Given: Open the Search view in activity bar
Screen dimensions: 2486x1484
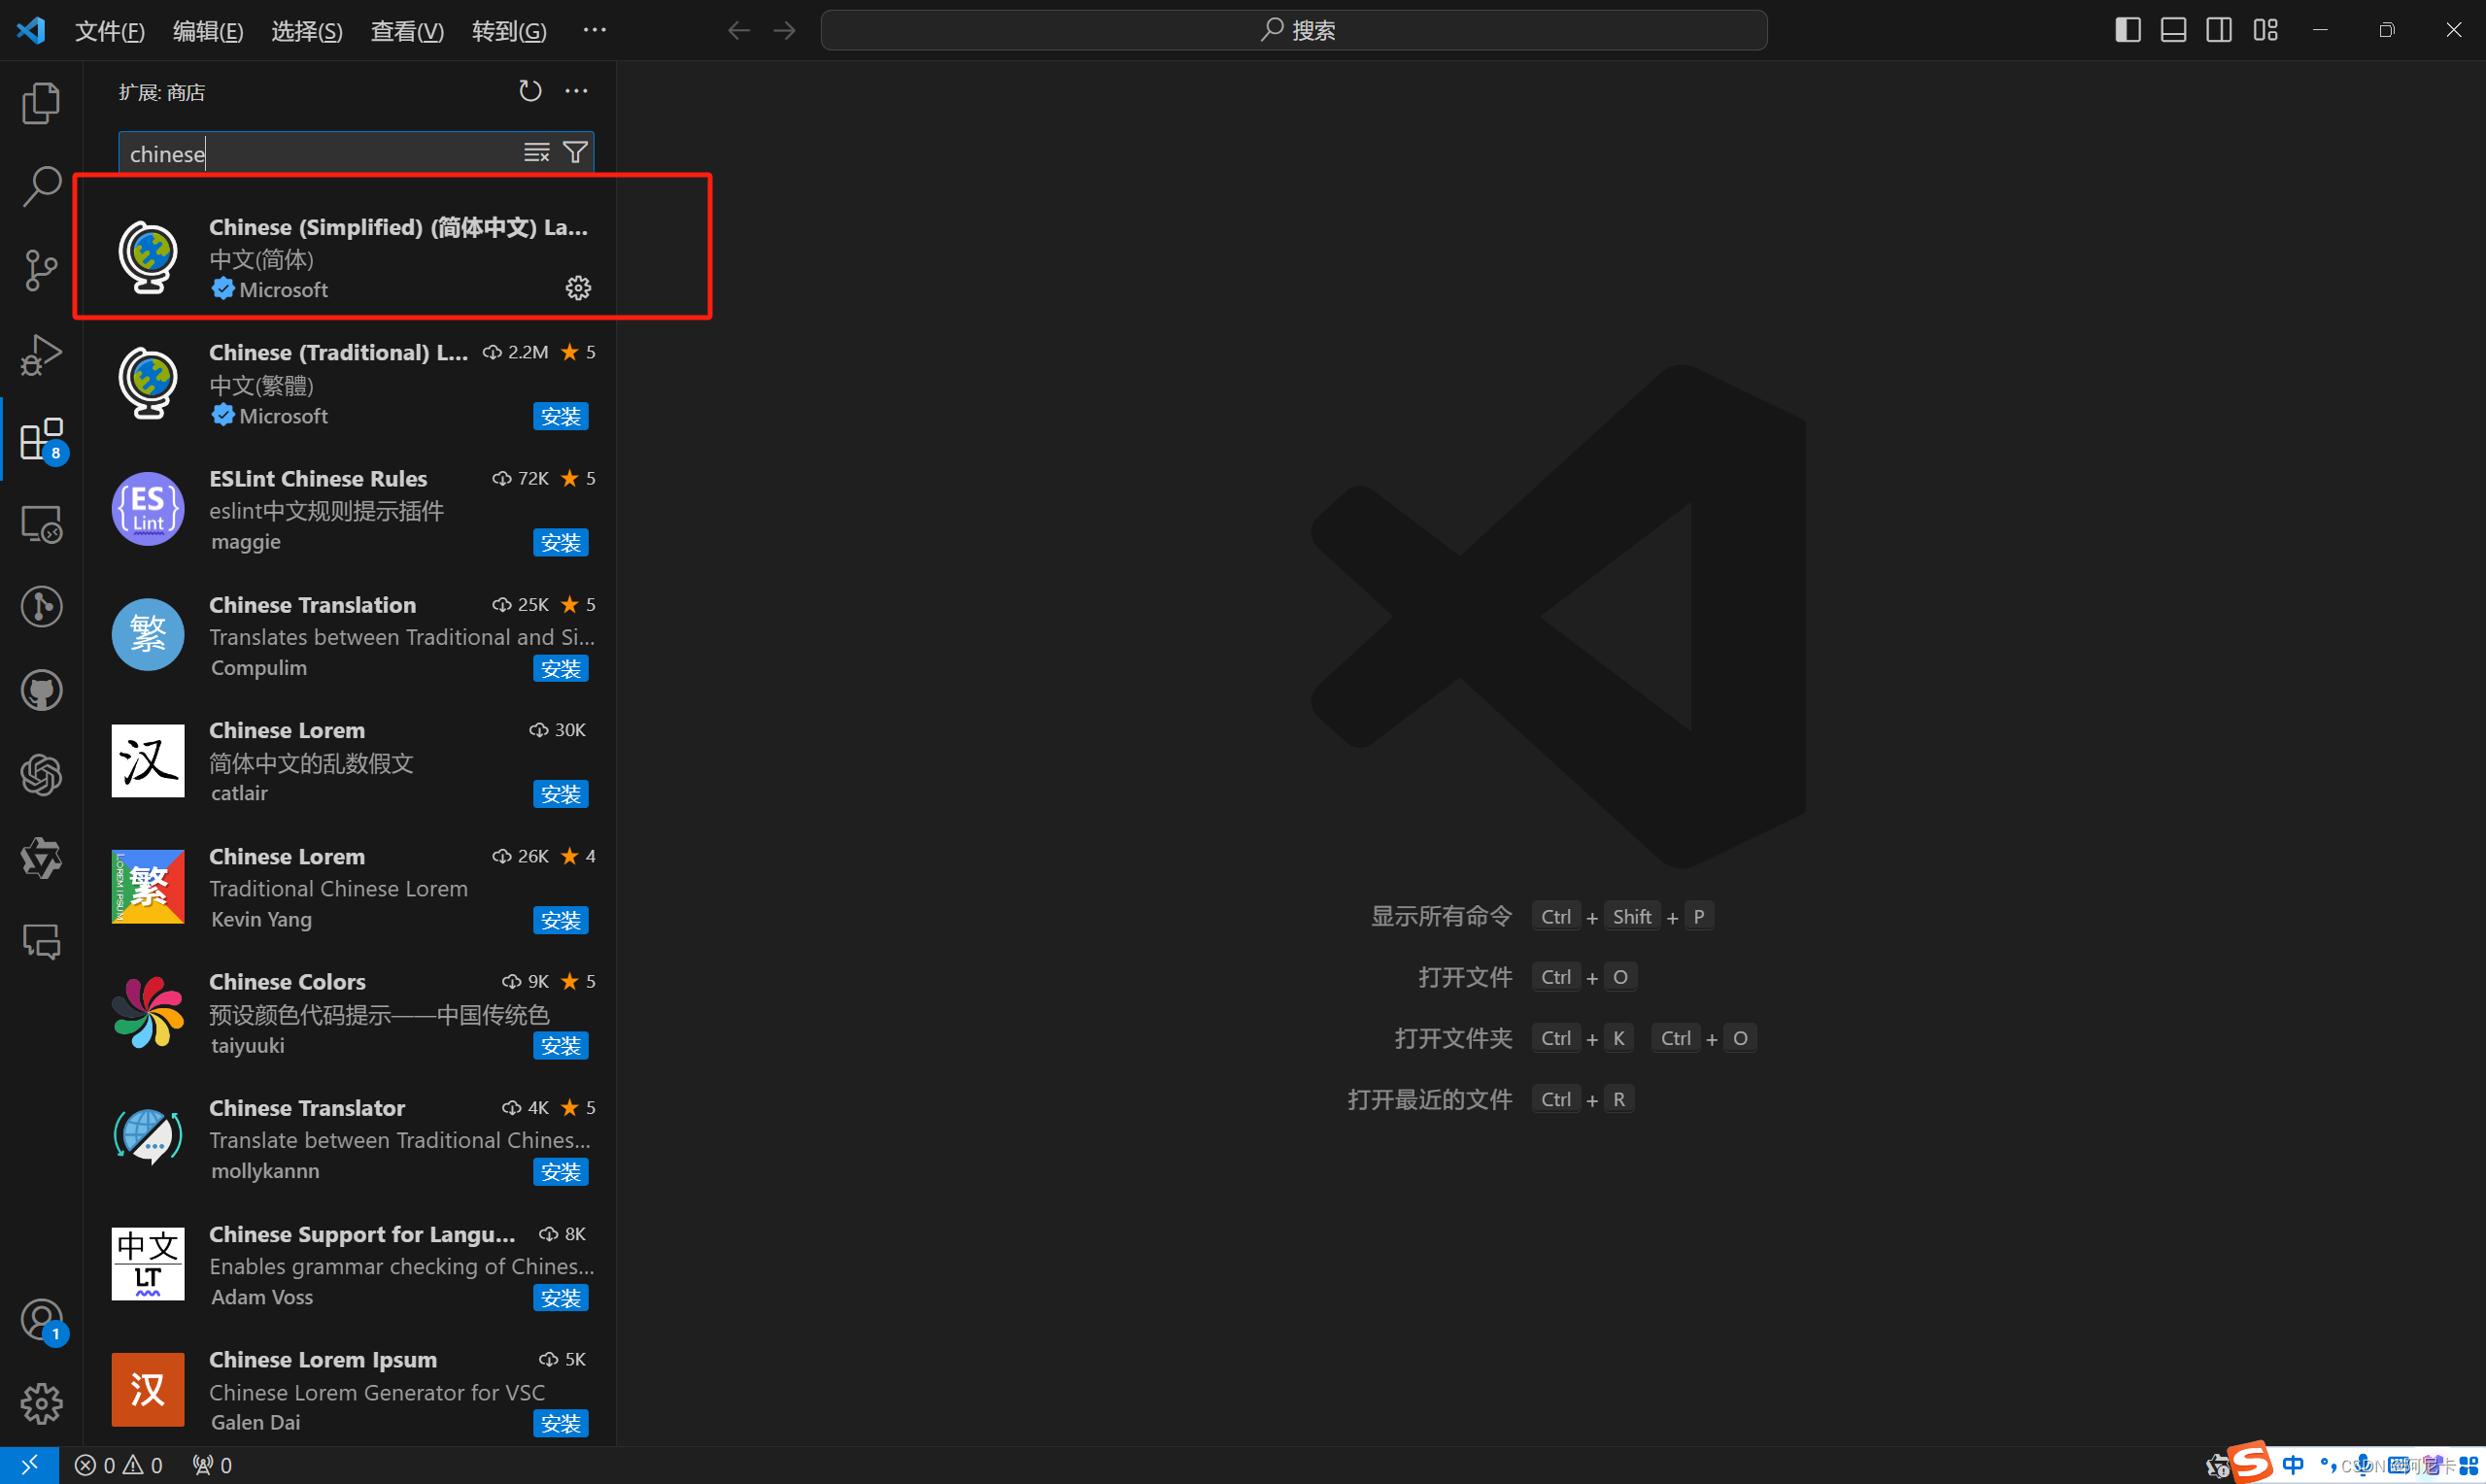Looking at the screenshot, I should point(41,186).
